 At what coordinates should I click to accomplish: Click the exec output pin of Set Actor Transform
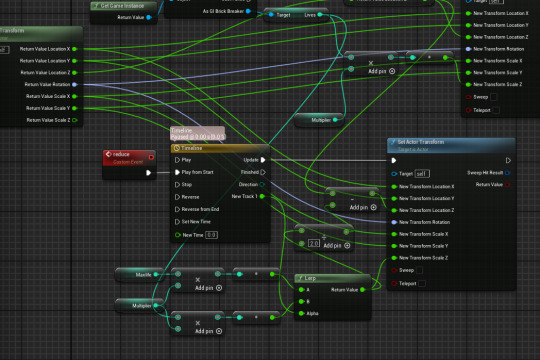tap(508, 161)
